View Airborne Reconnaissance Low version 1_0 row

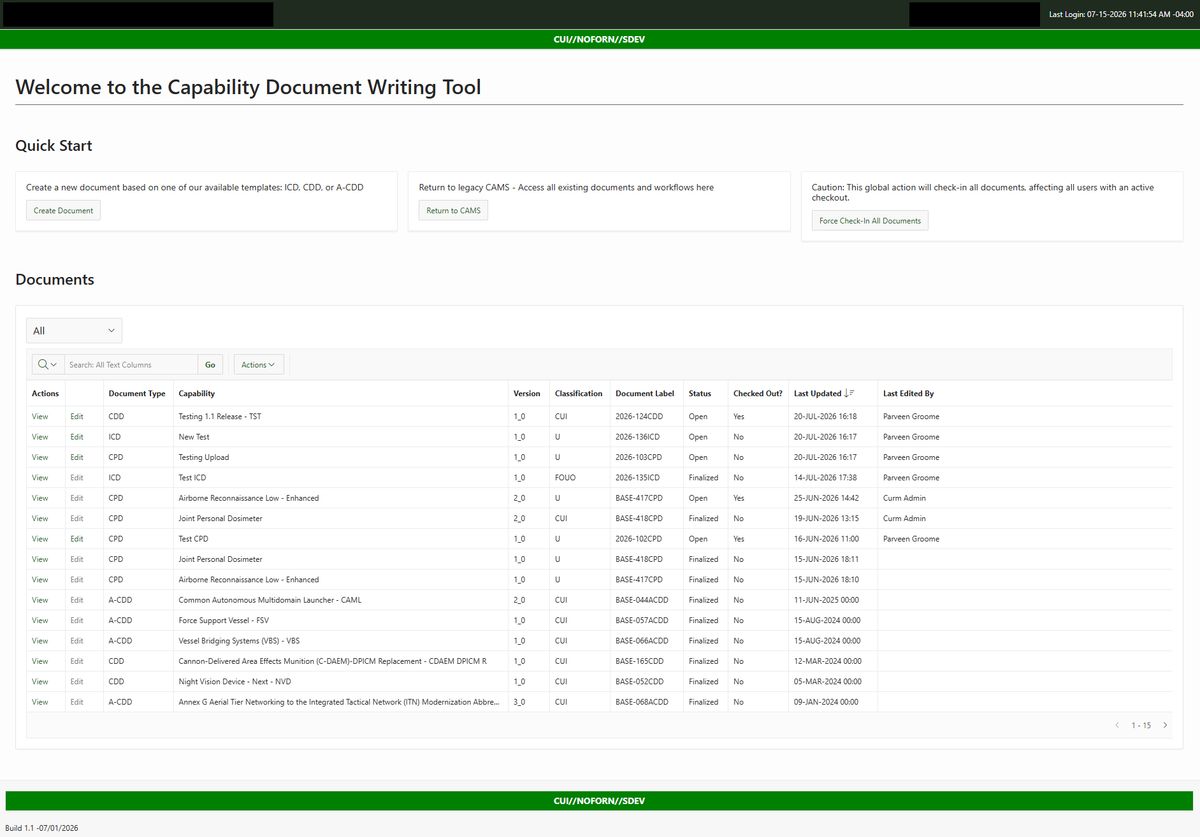[x=40, y=580]
